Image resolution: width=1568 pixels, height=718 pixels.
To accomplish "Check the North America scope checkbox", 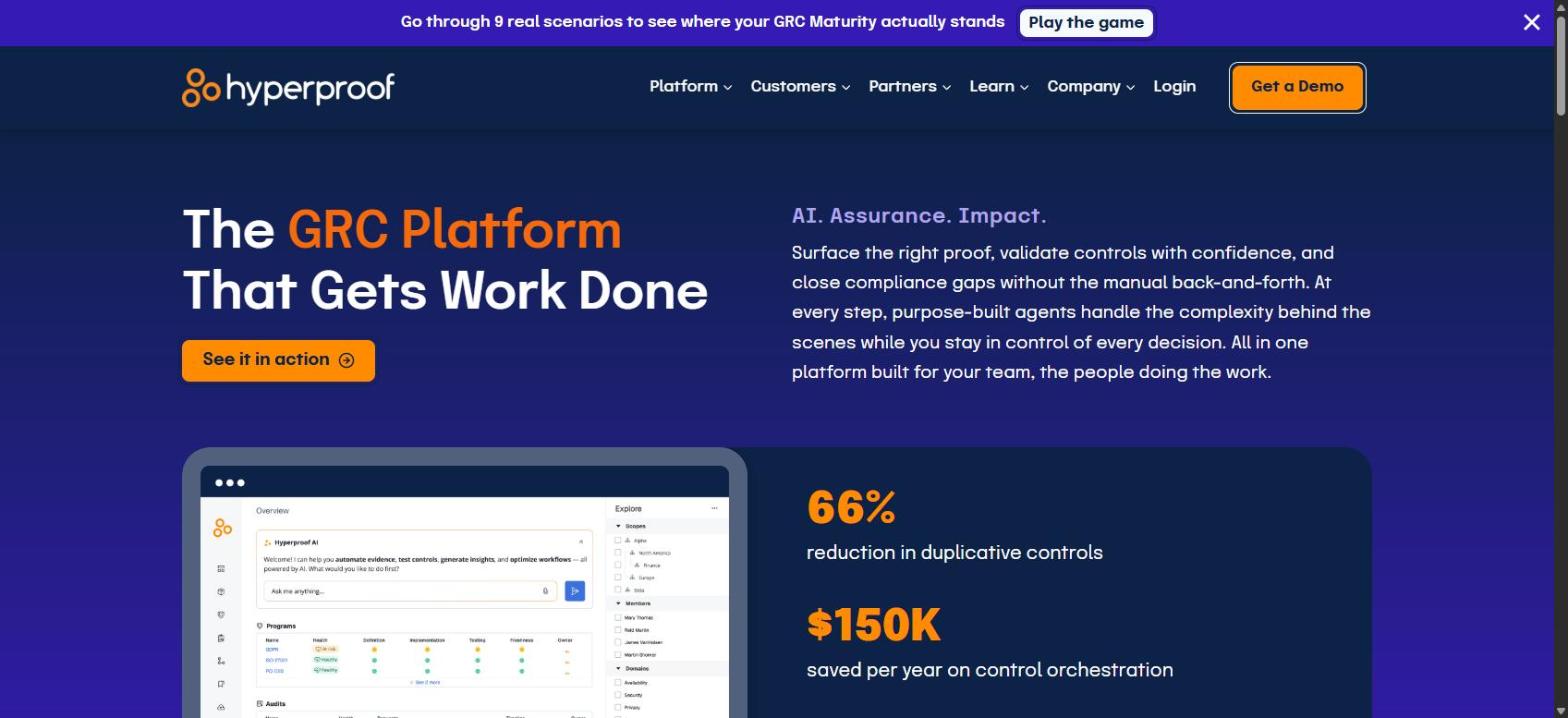I will (x=618, y=552).
